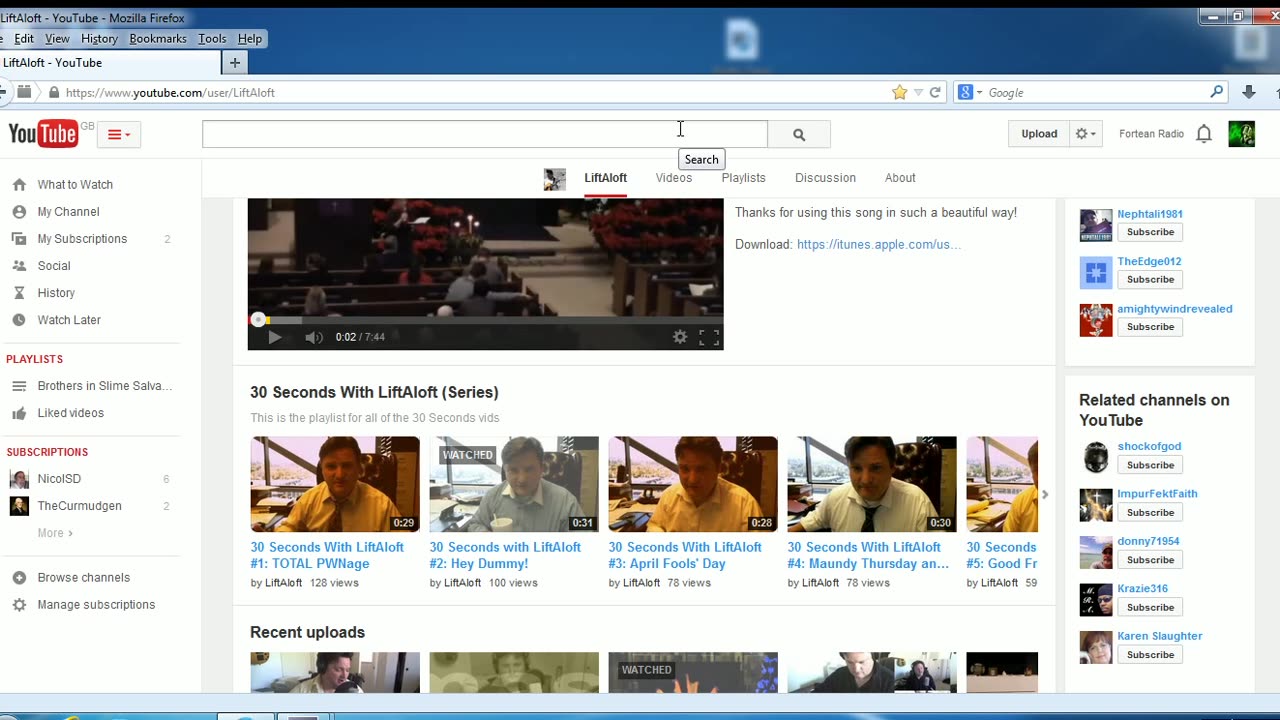Reload the page with the refresh icon

tap(935, 92)
